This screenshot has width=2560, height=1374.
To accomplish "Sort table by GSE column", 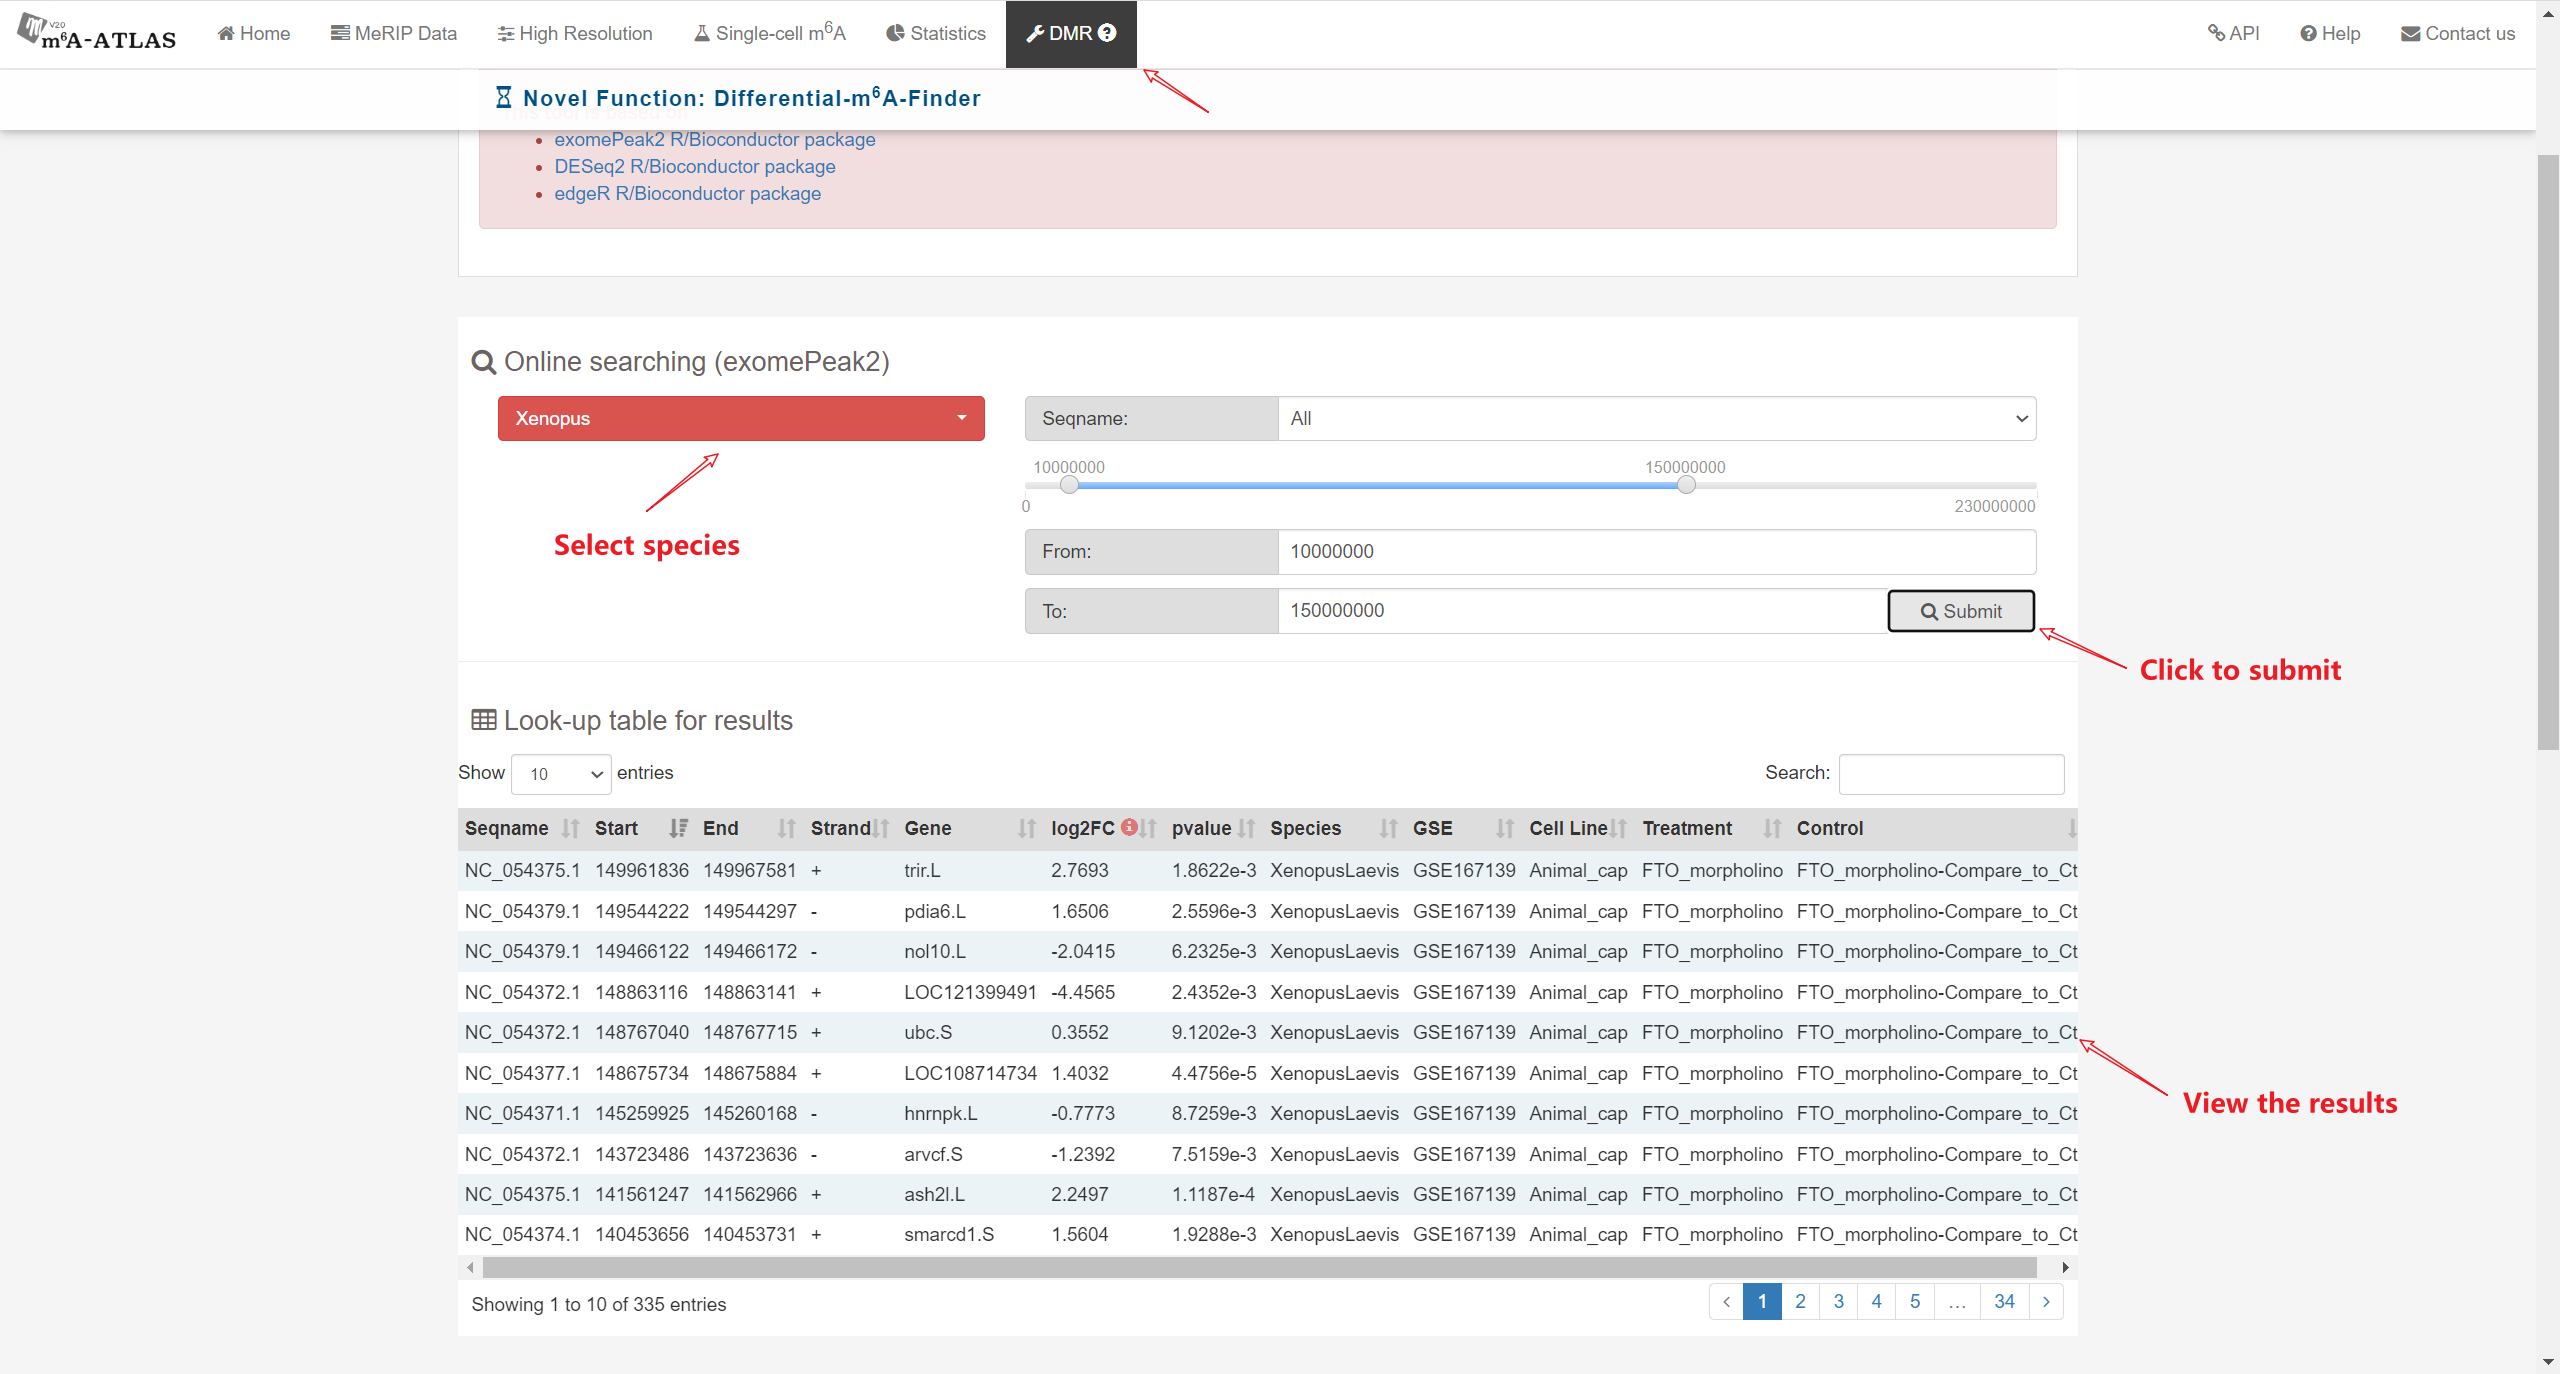I will coord(1464,828).
